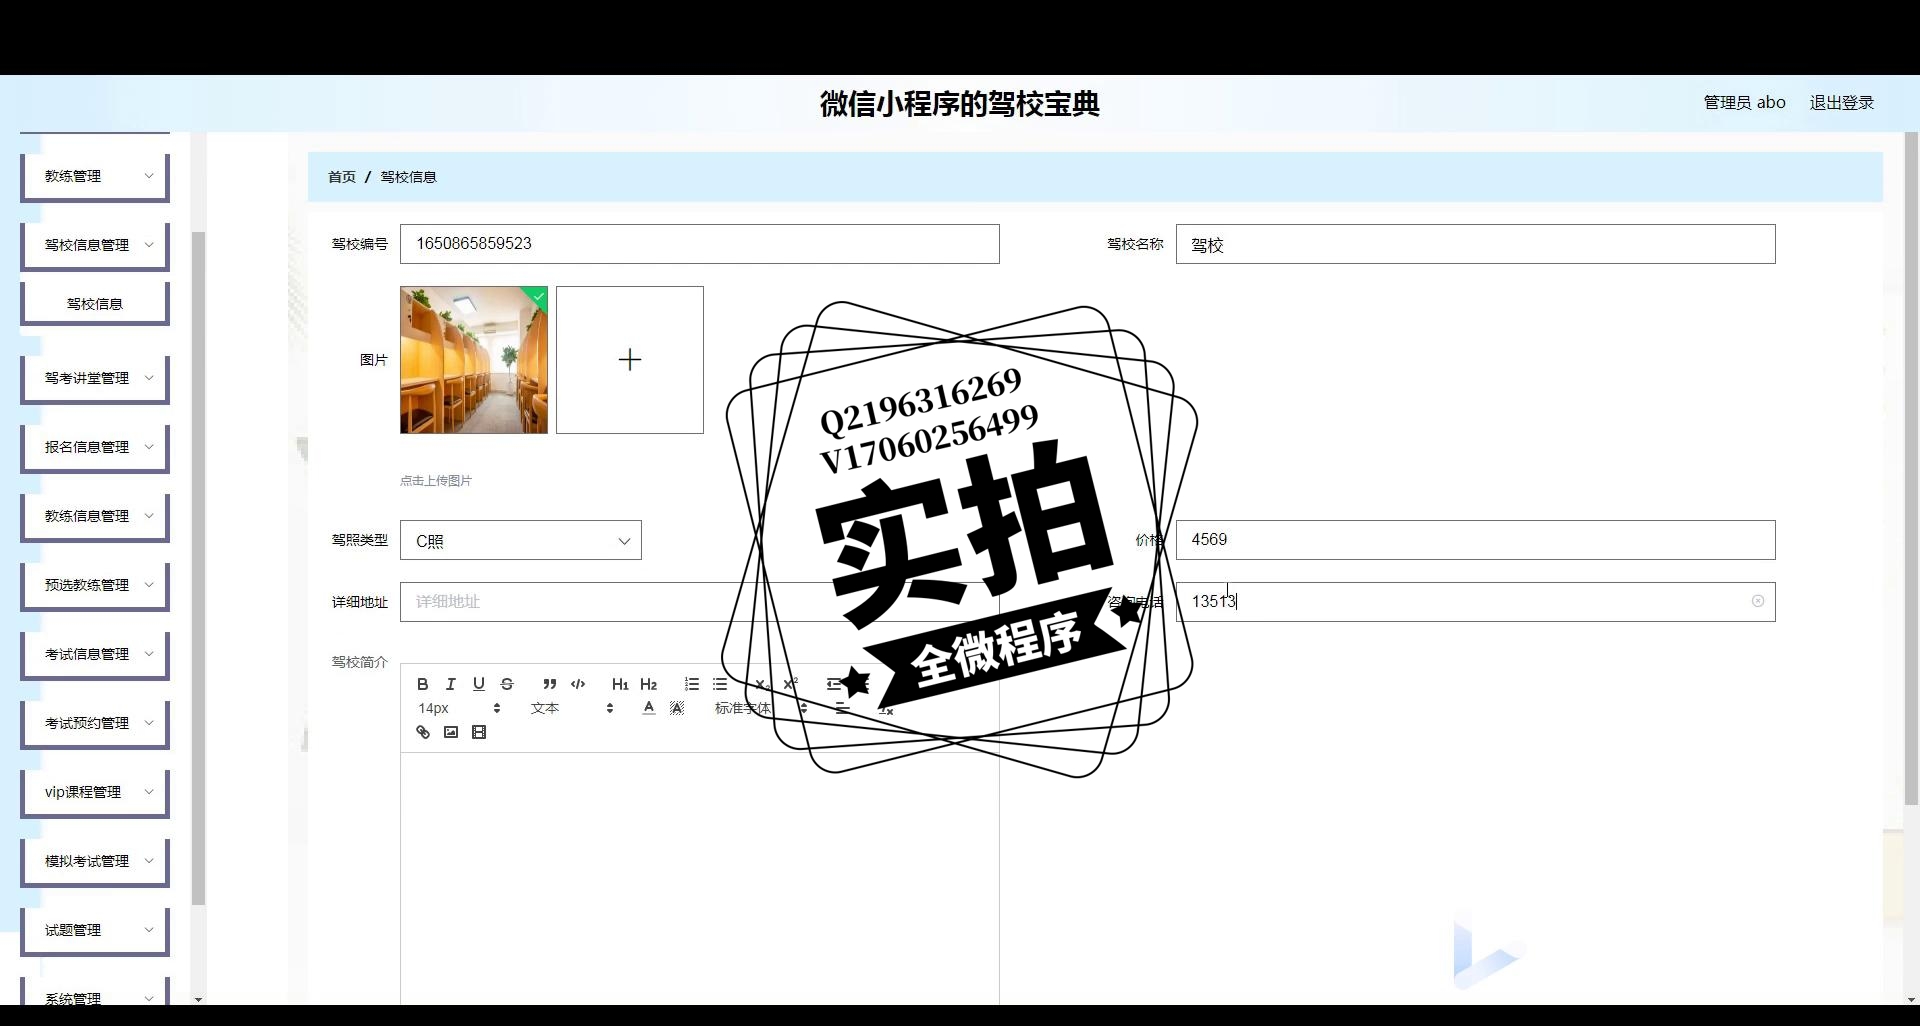
Task: Expand the 试题管理 menu
Action: pyautogui.click(x=95, y=930)
